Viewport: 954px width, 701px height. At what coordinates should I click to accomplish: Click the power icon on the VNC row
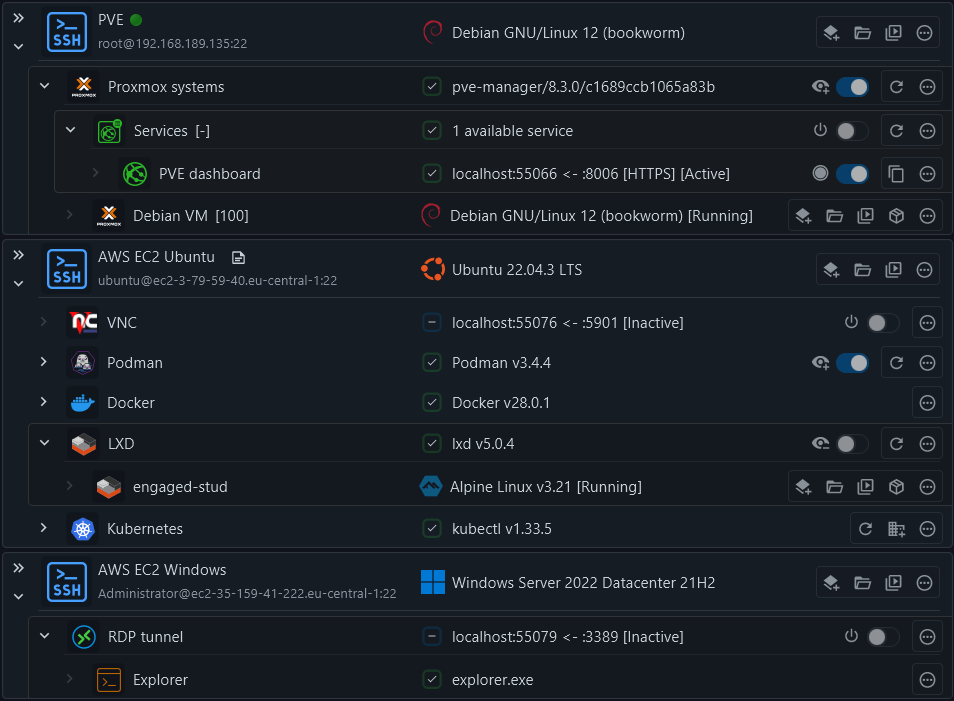pyautogui.click(x=851, y=322)
